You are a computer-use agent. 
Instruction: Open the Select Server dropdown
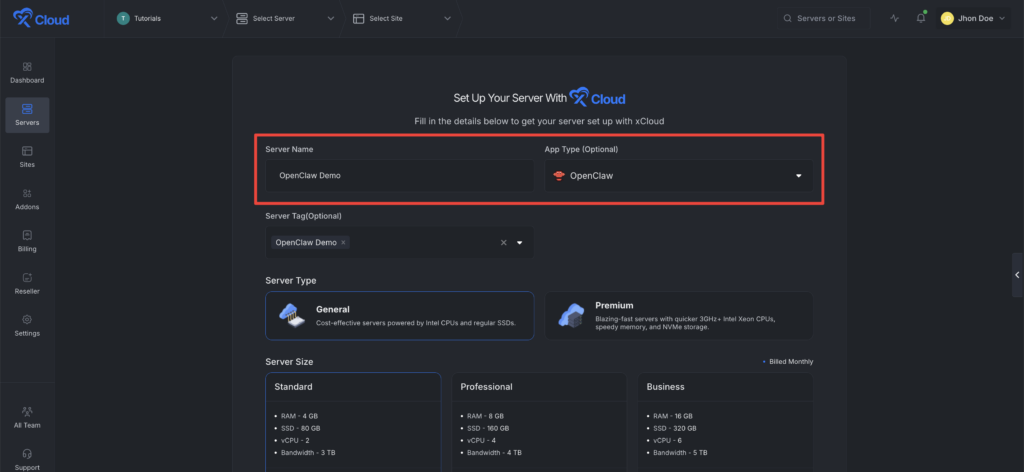[x=284, y=18]
